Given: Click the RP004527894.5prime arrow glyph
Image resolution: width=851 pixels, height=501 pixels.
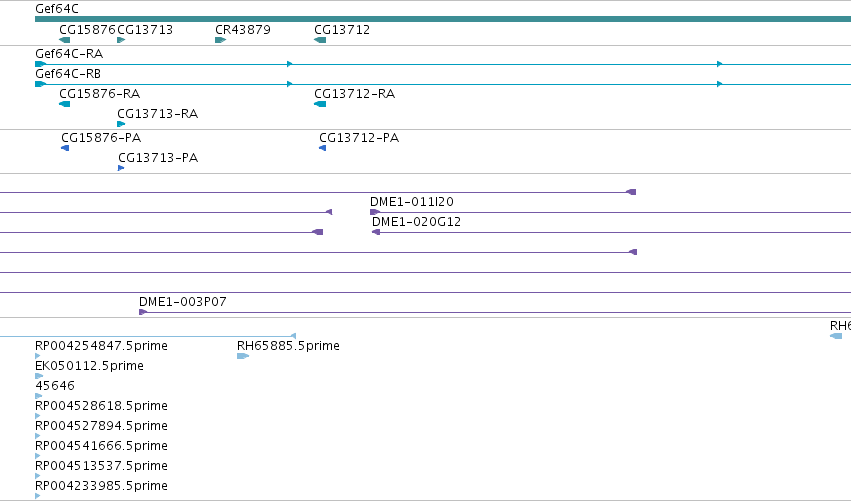Looking at the screenshot, I should [37, 436].
